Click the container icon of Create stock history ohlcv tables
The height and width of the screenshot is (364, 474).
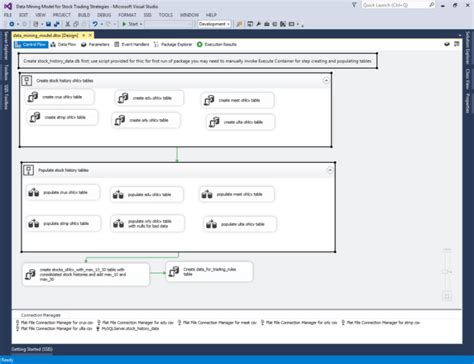point(27,80)
